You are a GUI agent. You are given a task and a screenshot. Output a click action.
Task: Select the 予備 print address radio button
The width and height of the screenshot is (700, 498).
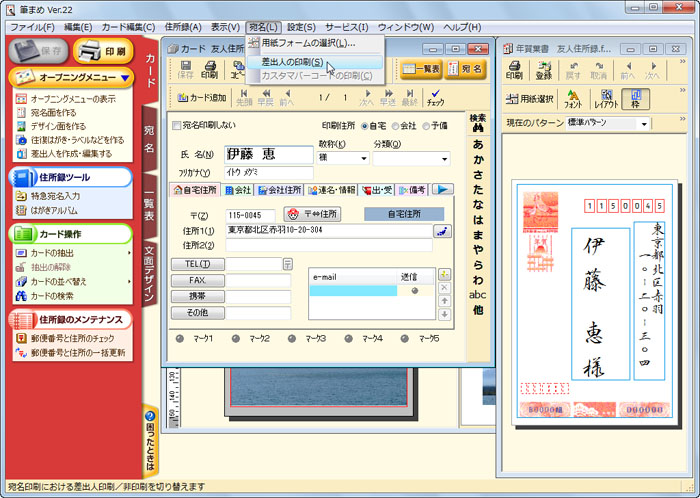pos(430,126)
